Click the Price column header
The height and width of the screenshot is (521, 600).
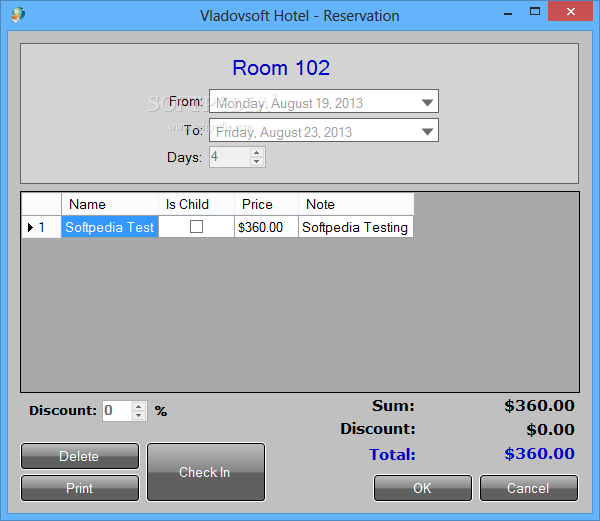click(266, 204)
